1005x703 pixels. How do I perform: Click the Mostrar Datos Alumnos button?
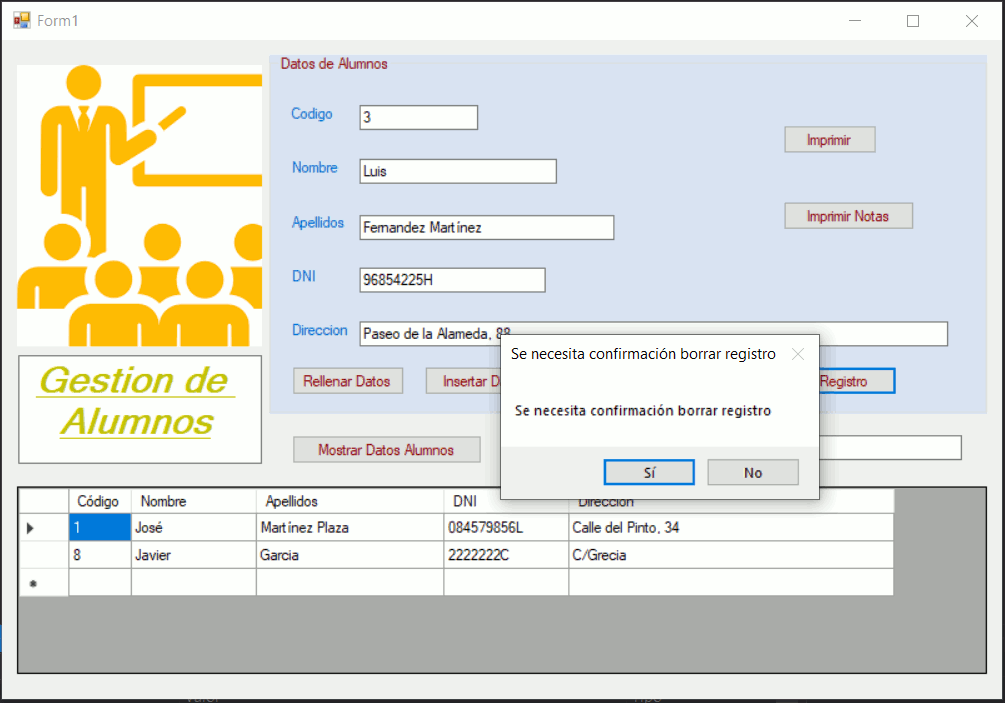(x=386, y=449)
